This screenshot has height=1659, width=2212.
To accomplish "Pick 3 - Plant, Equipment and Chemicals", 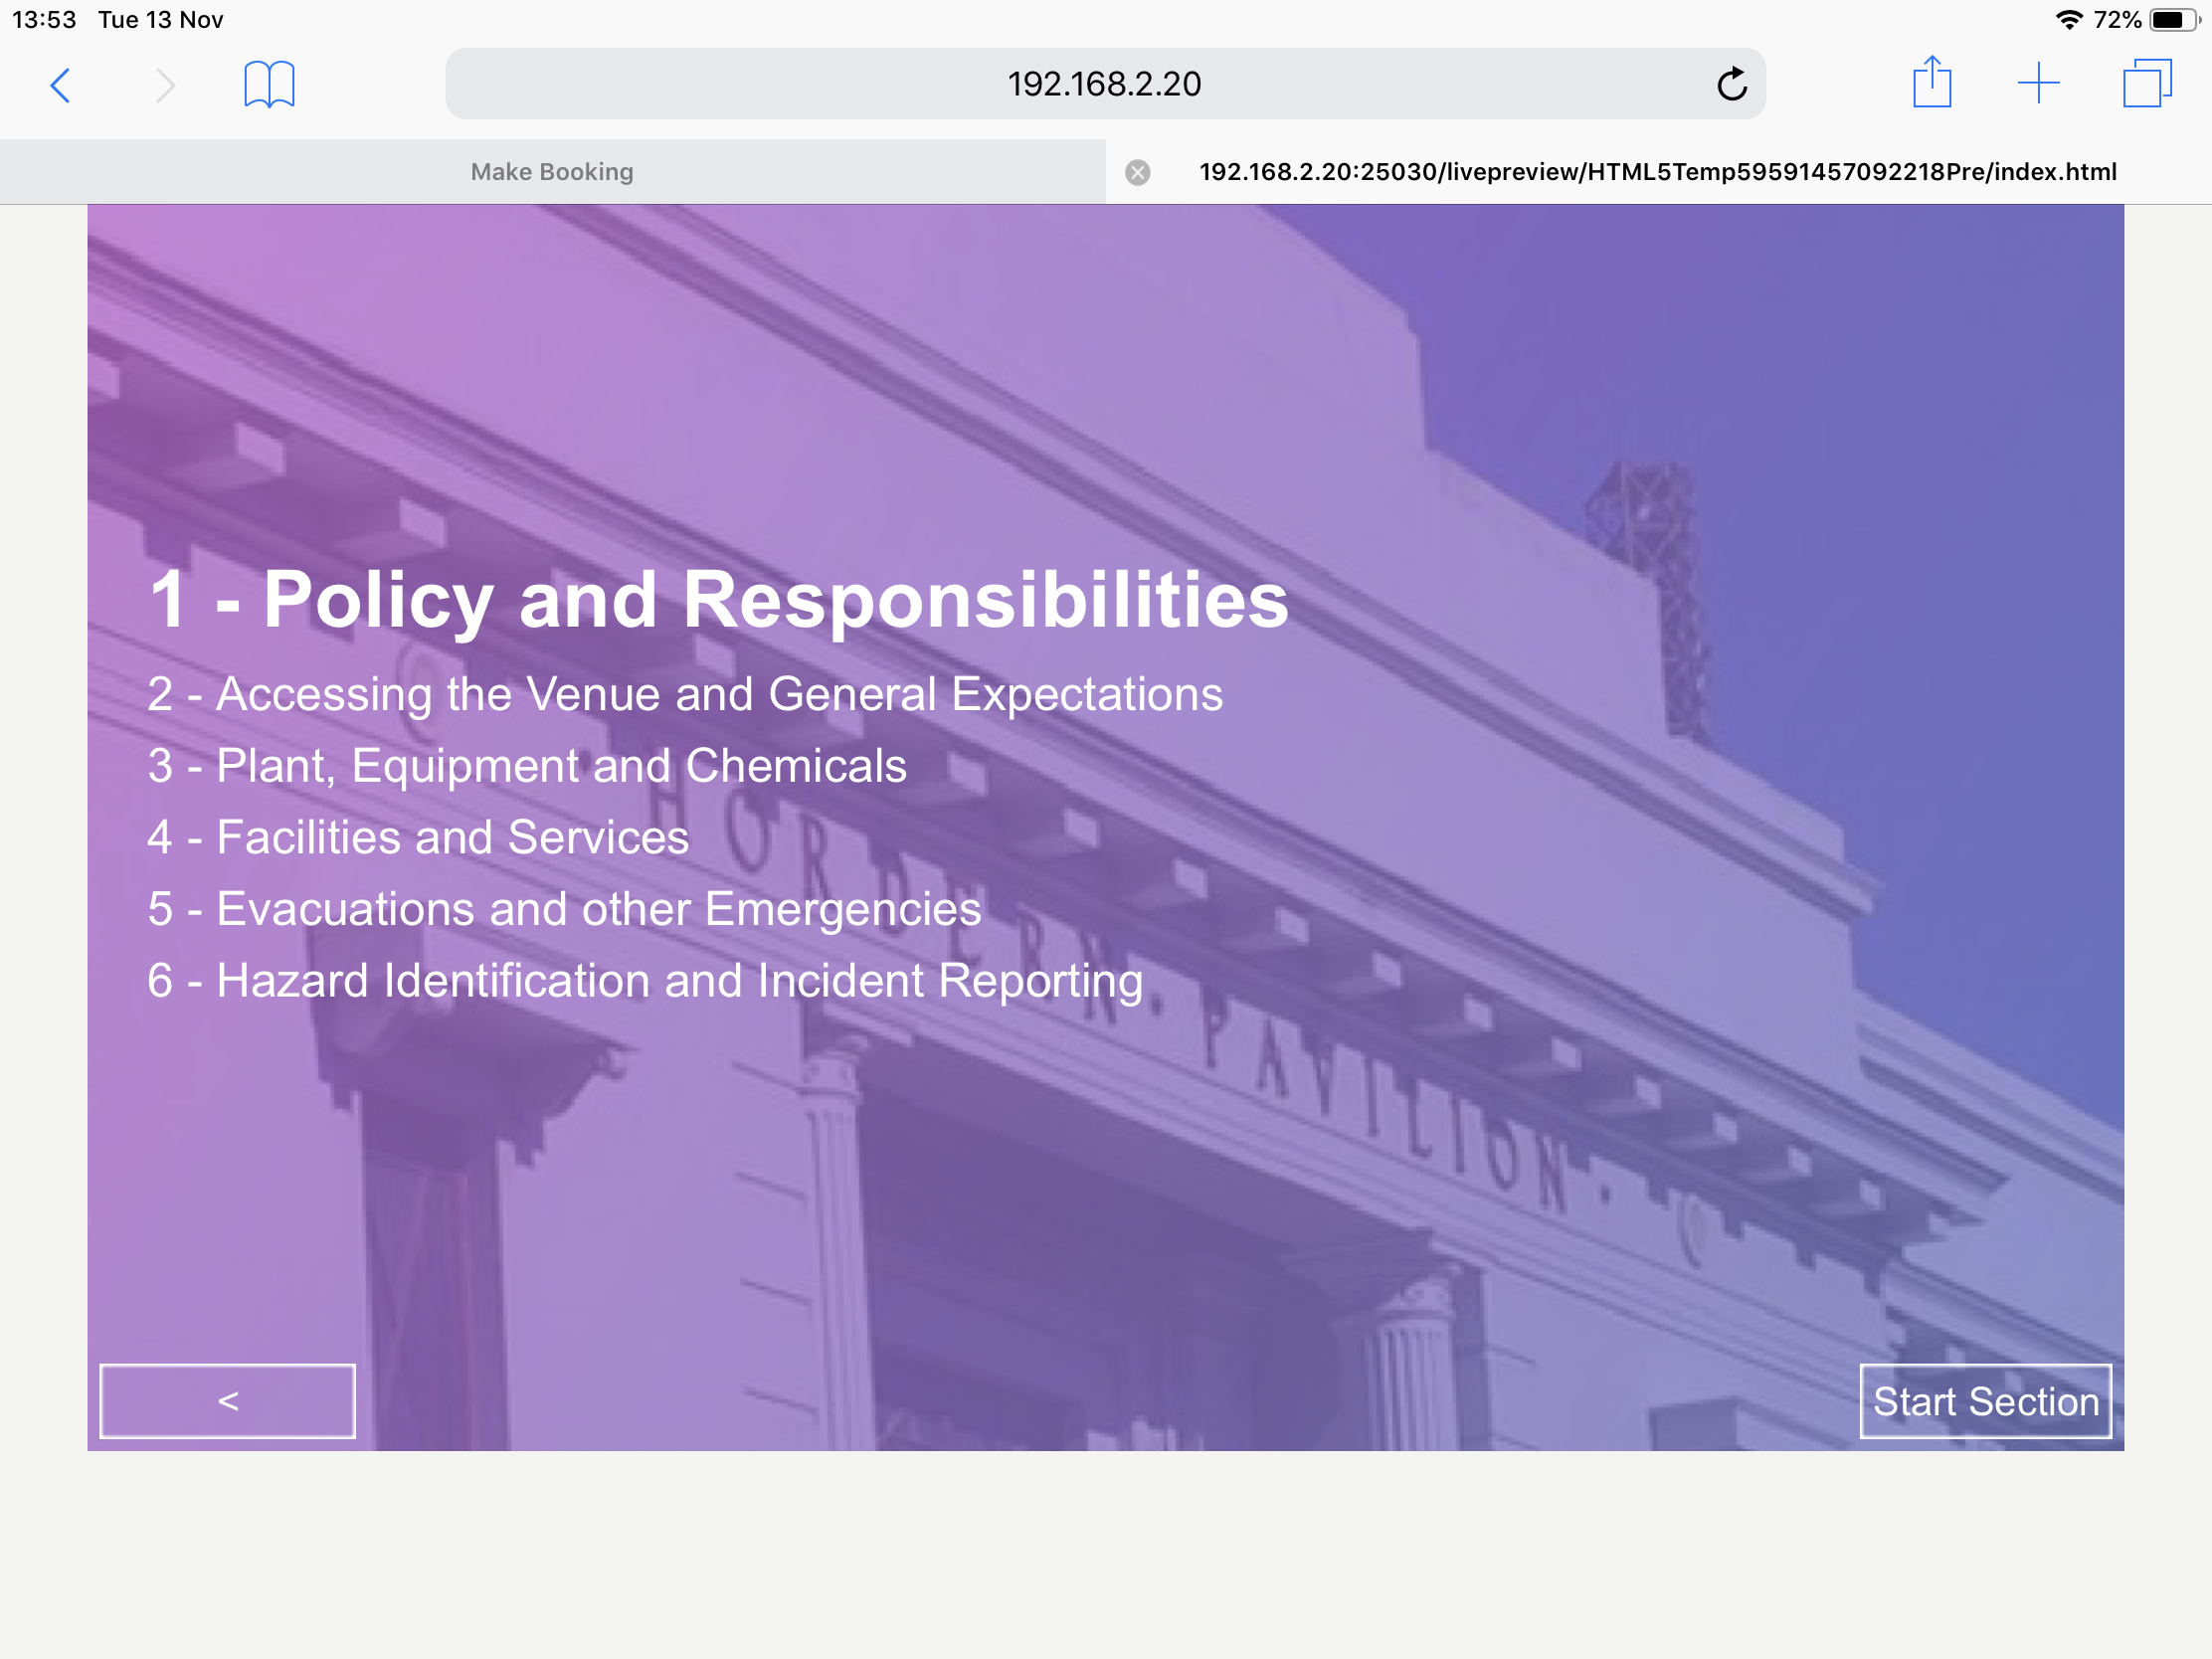I will (x=527, y=766).
